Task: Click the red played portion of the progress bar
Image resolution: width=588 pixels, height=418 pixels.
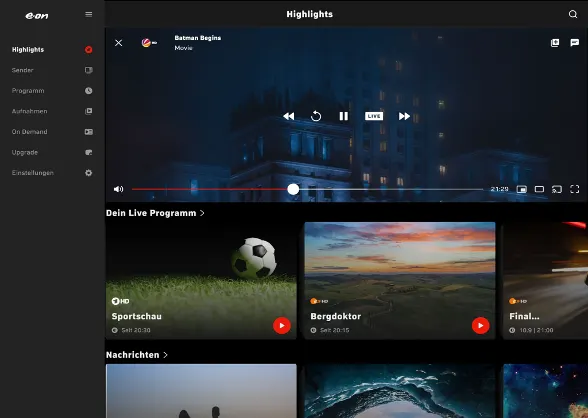Action: (210, 189)
